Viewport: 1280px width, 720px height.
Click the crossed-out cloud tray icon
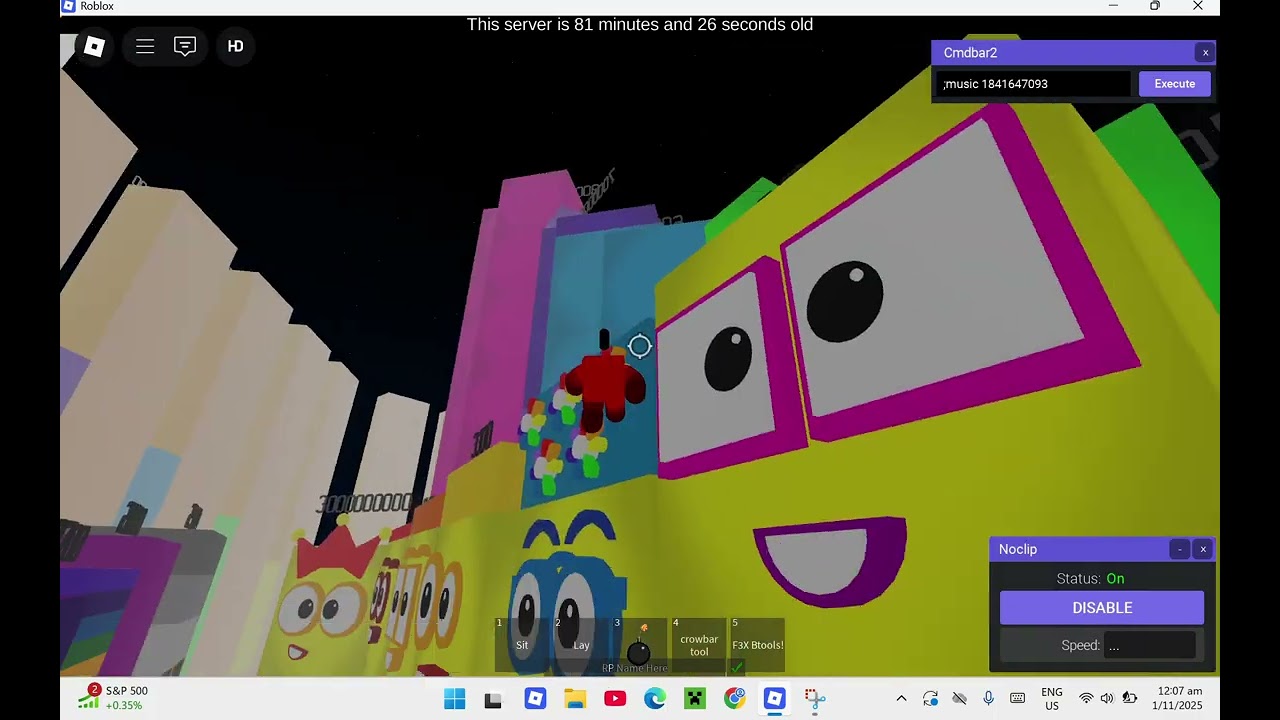pyautogui.click(x=959, y=698)
